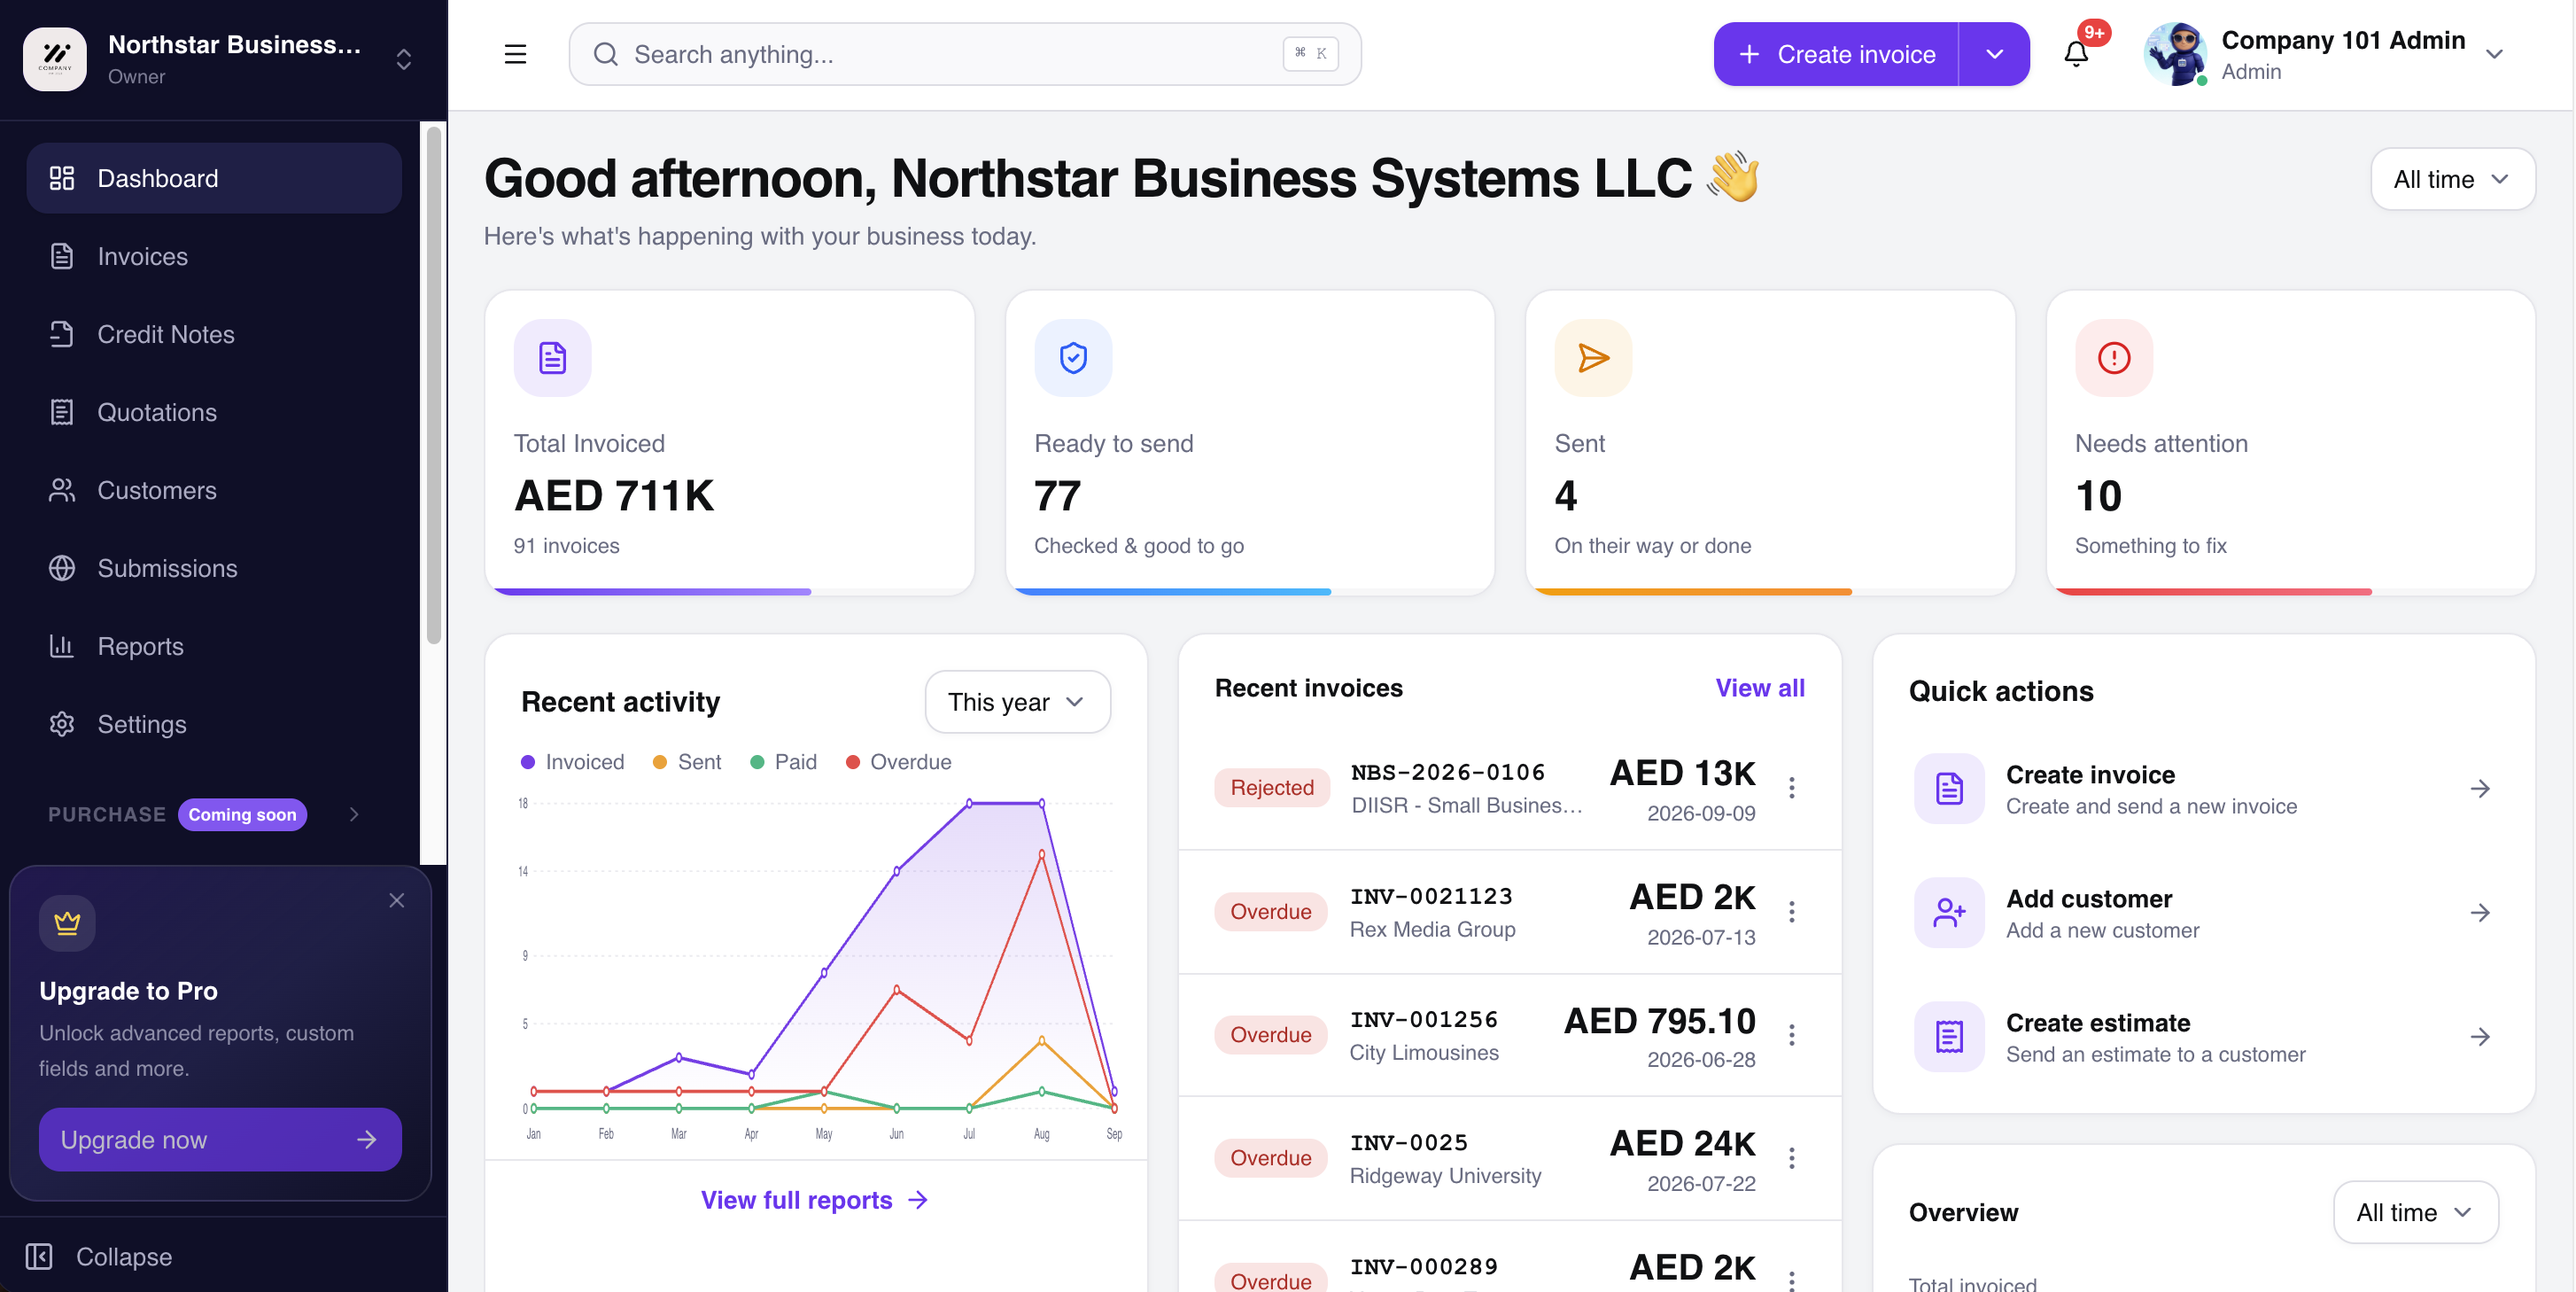
Task: Open more options for INV-001256 invoice
Action: tap(1791, 1035)
